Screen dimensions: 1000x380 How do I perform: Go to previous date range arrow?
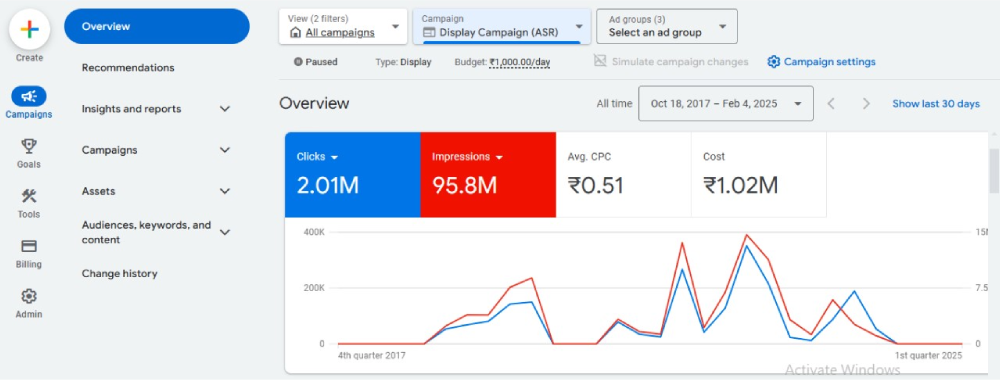(831, 103)
